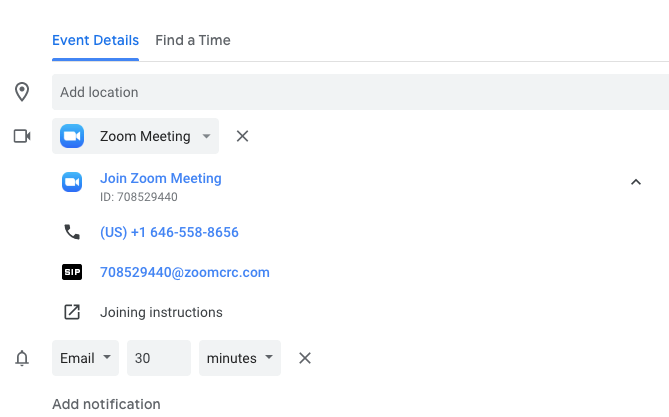Screen dimensions: 669x417
Task: Open the 708529440@zoomcrc.com SIP link
Action: [185, 272]
